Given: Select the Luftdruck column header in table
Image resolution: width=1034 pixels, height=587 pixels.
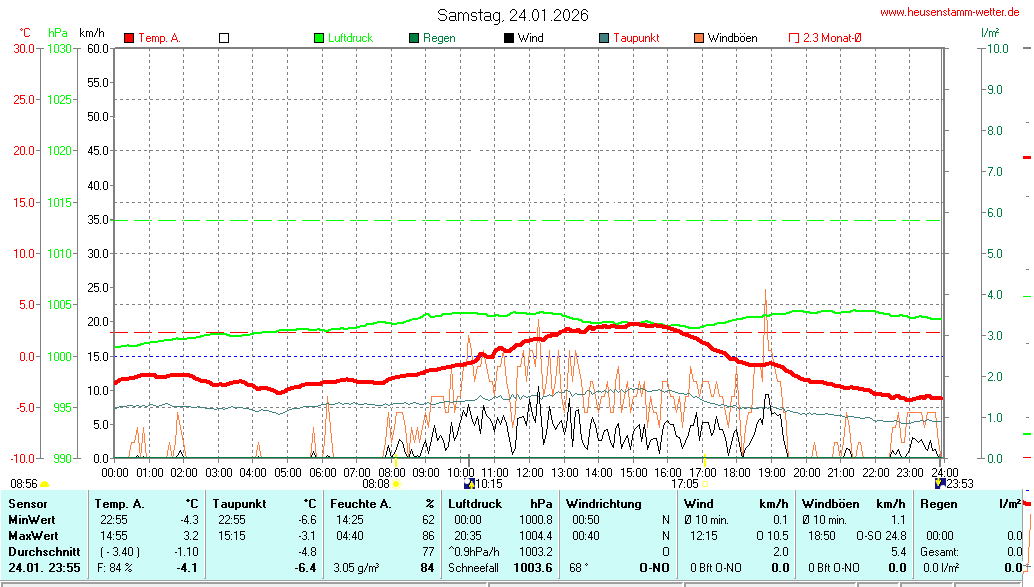Looking at the screenshot, I should click(x=476, y=503).
